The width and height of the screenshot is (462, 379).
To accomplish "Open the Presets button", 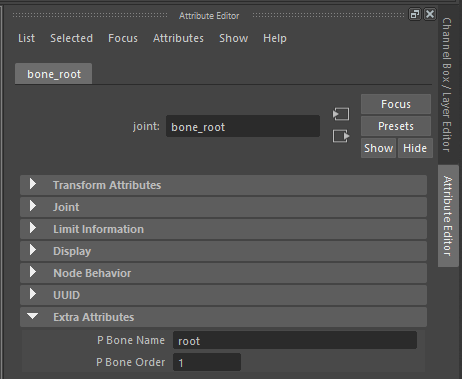I will (x=396, y=126).
